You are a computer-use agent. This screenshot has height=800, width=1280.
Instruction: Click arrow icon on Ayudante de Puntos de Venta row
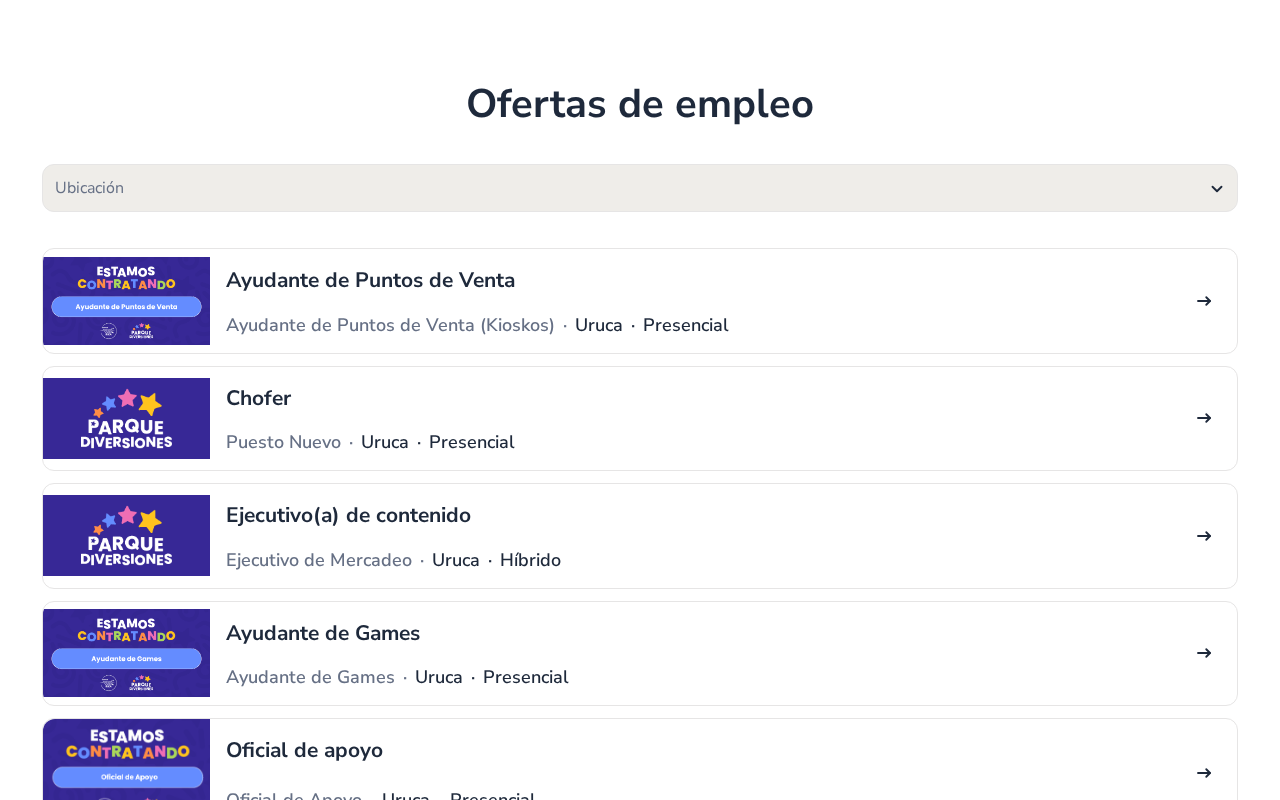[1204, 301]
